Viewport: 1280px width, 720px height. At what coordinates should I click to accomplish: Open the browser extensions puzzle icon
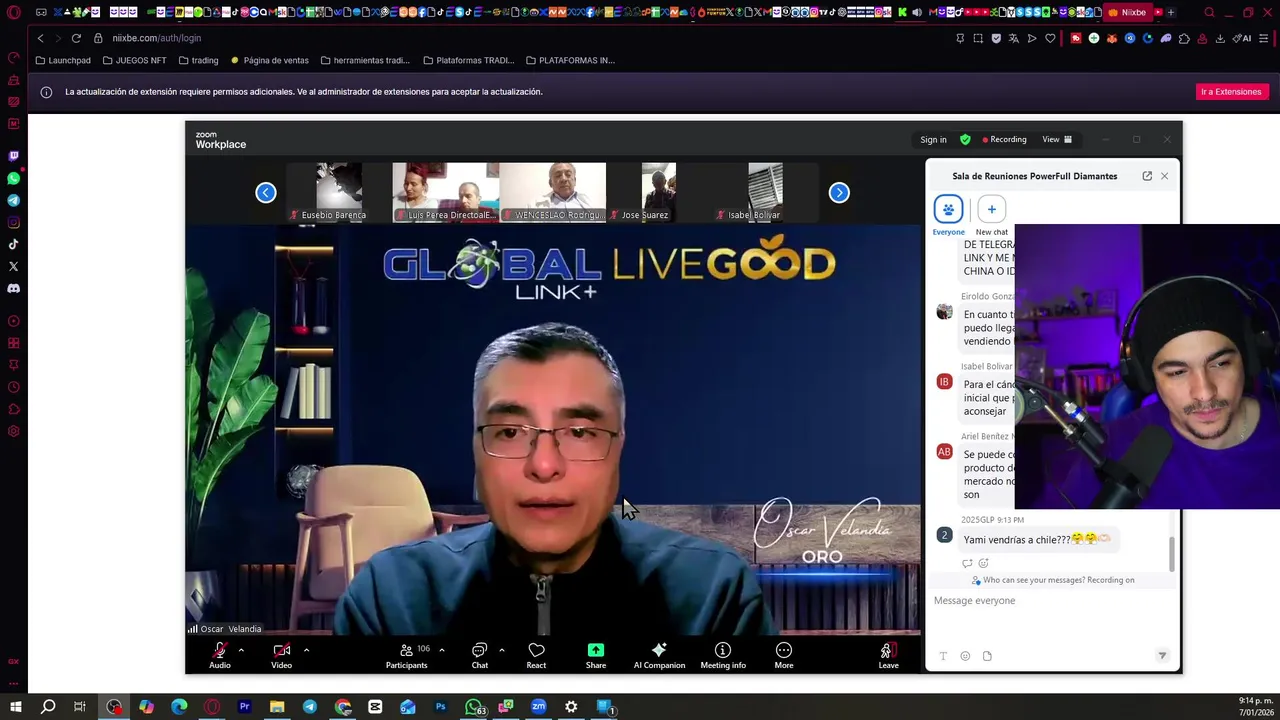coord(1184,38)
